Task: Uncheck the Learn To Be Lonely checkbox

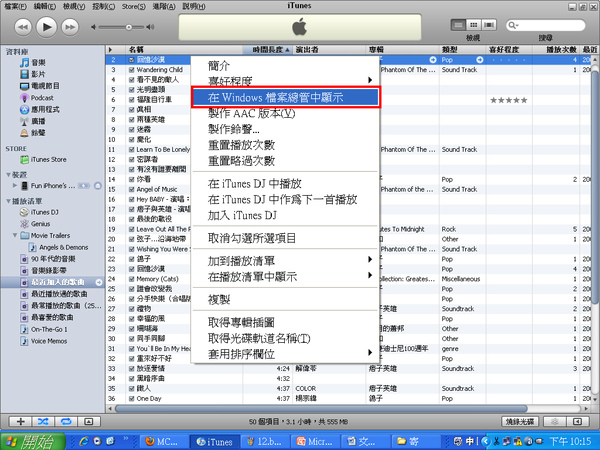Action: click(131, 150)
